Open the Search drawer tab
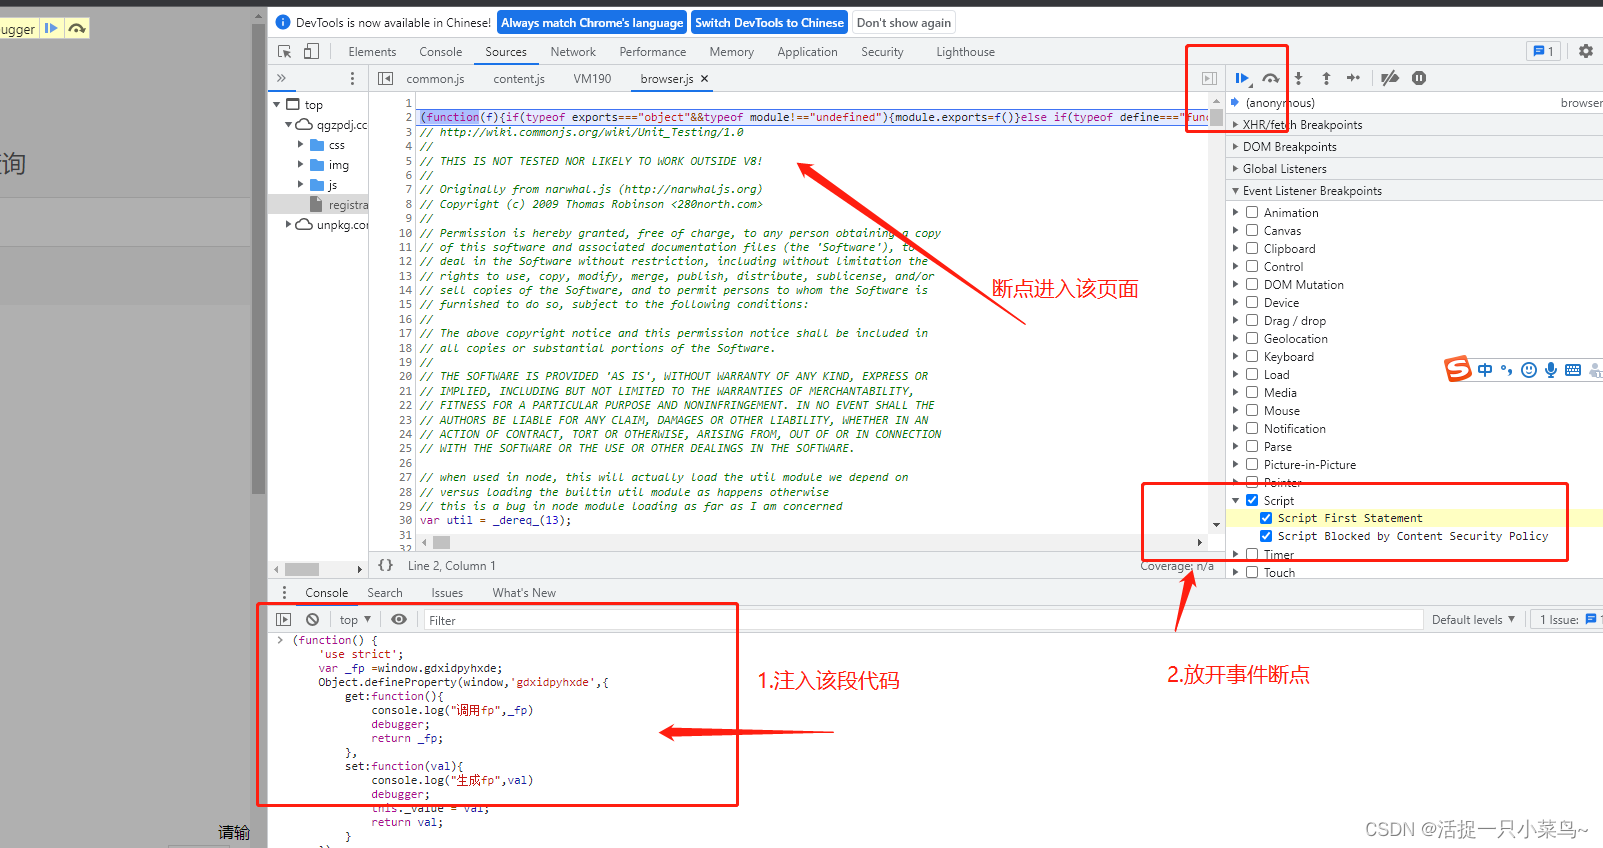Viewport: 1603px width, 848px height. coord(384,593)
